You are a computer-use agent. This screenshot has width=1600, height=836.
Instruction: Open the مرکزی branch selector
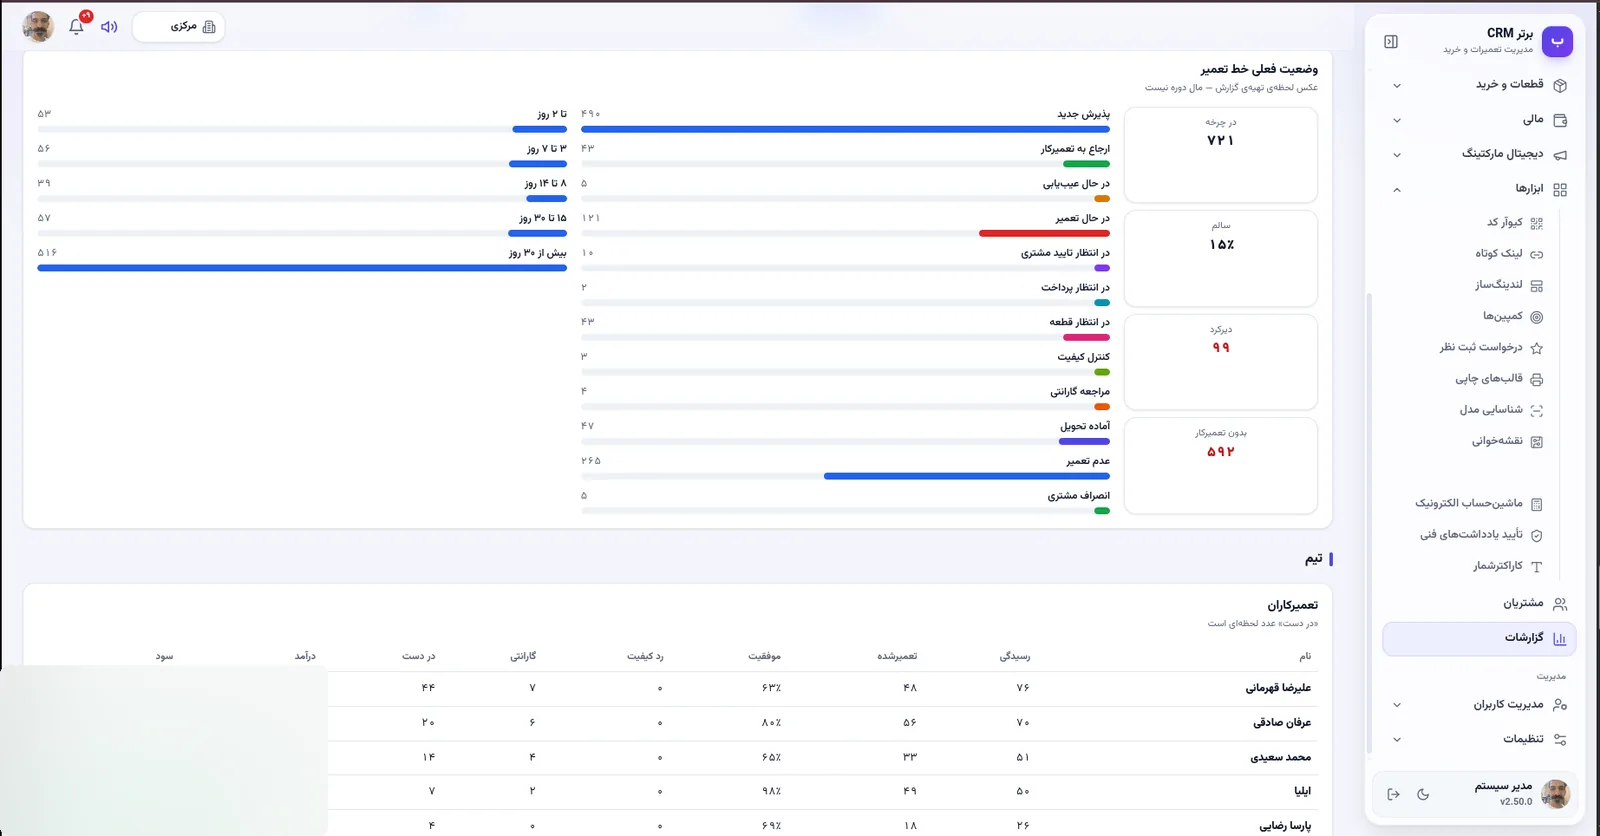[179, 27]
